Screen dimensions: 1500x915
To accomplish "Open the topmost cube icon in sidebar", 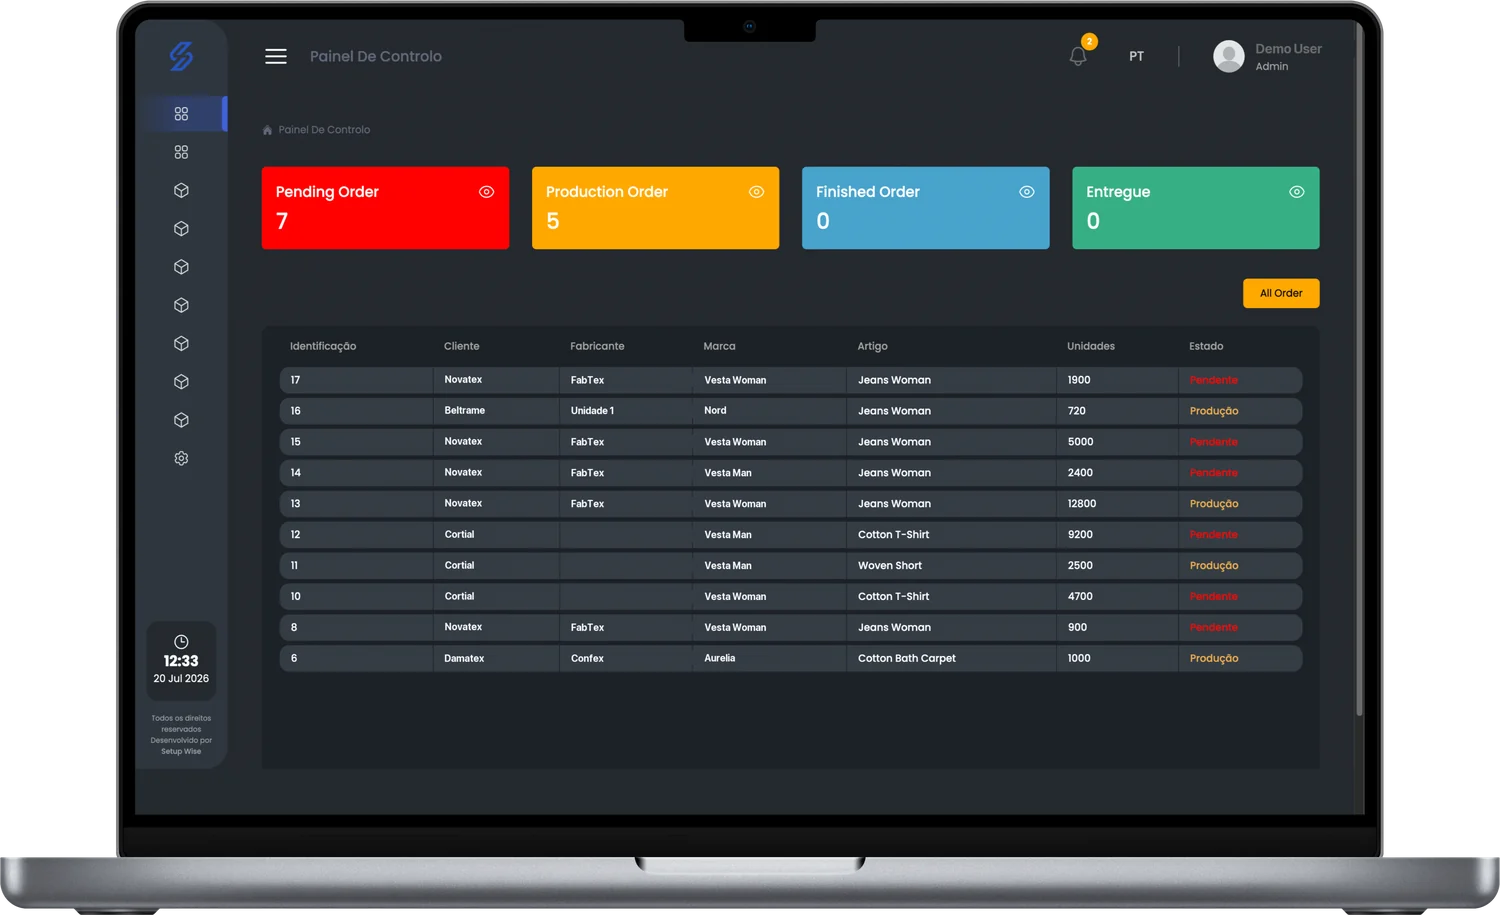I will click(181, 190).
